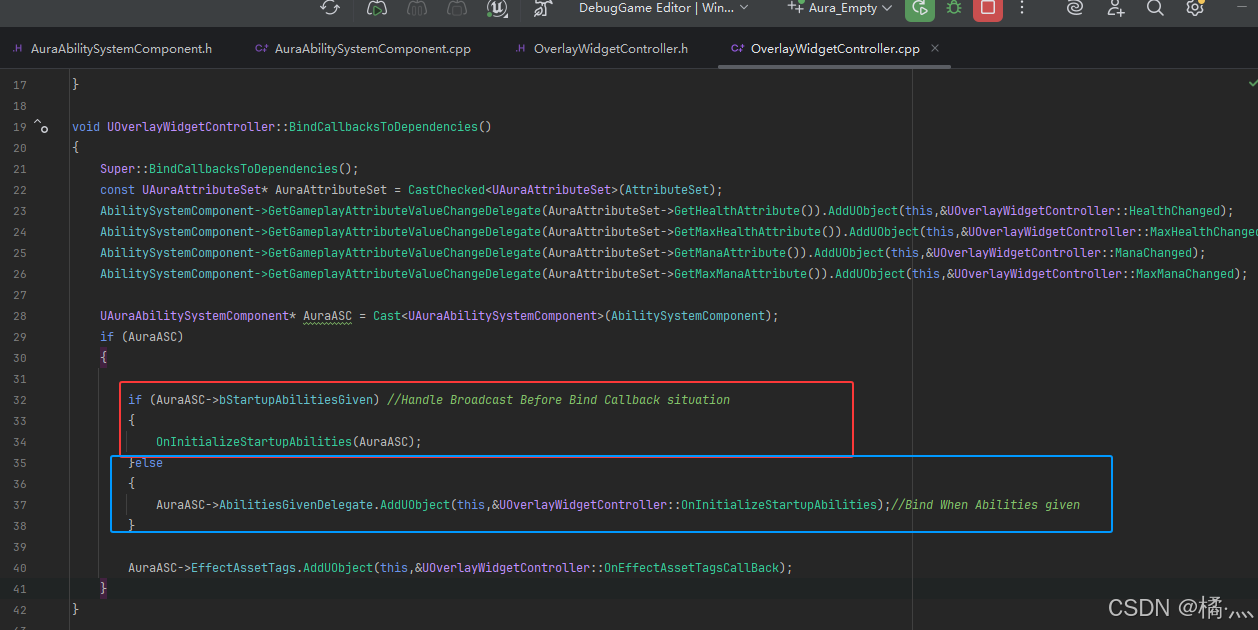This screenshot has width=1258, height=630.
Task: Click the else keyword on line 35
Action: 149,463
